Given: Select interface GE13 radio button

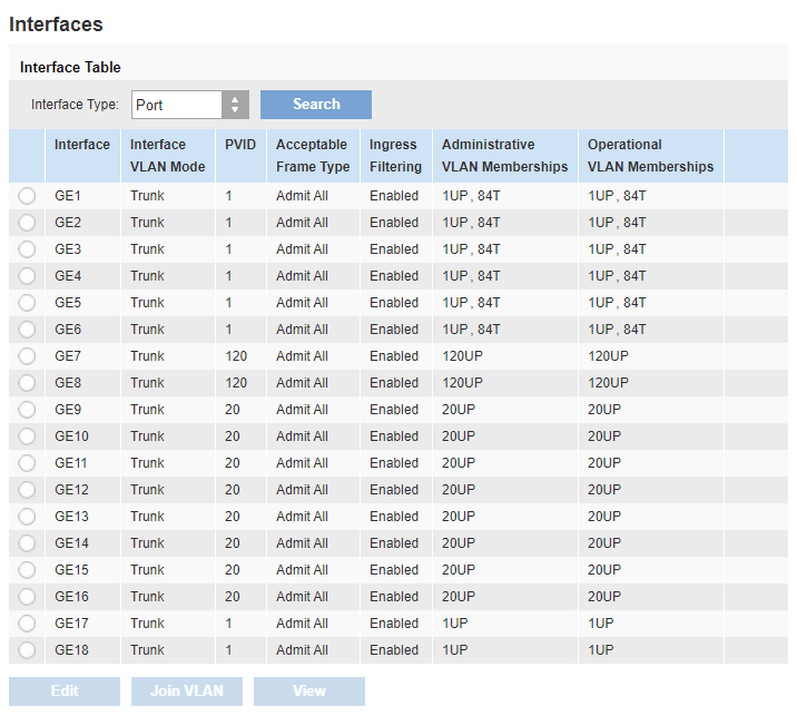Looking at the screenshot, I should 27,517.
